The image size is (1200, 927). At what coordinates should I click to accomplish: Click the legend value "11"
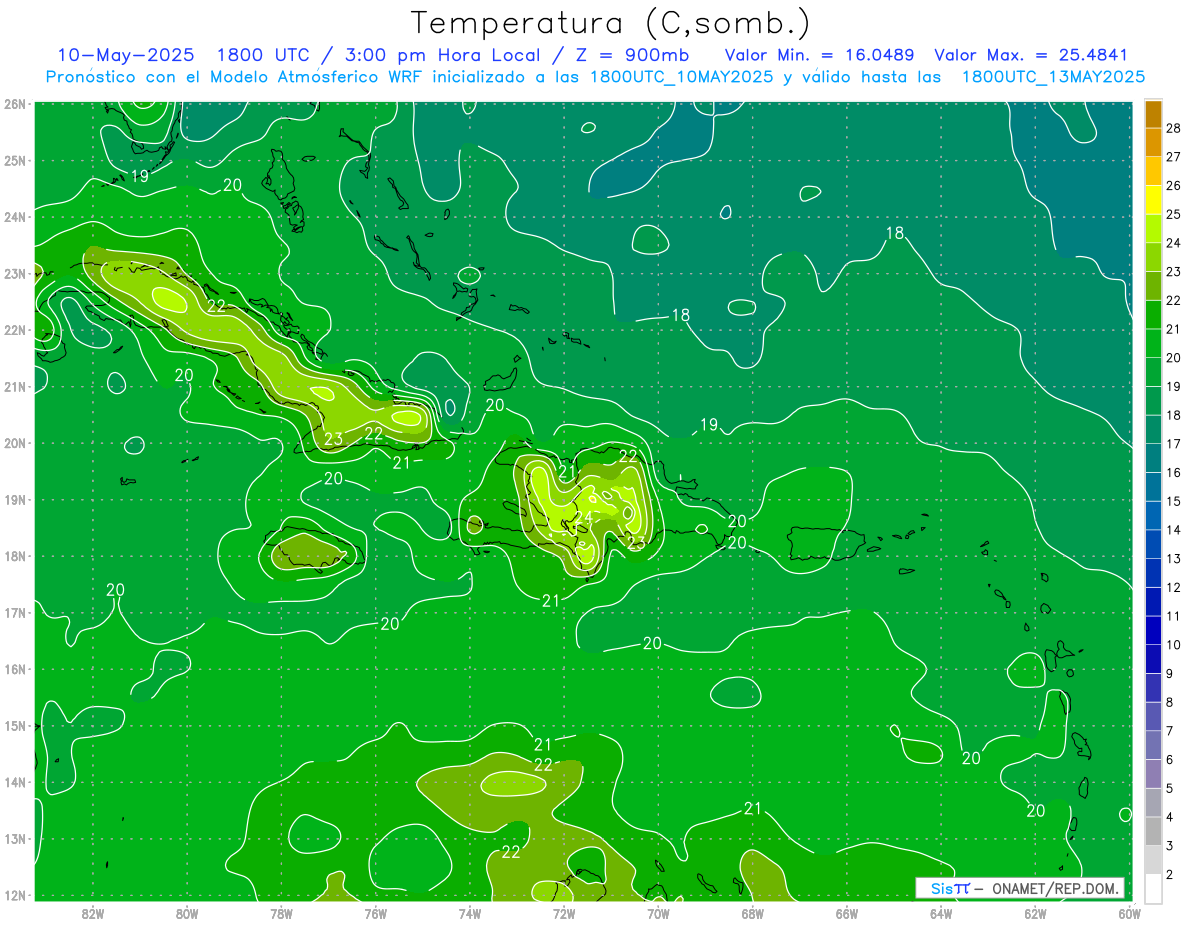point(1174,616)
